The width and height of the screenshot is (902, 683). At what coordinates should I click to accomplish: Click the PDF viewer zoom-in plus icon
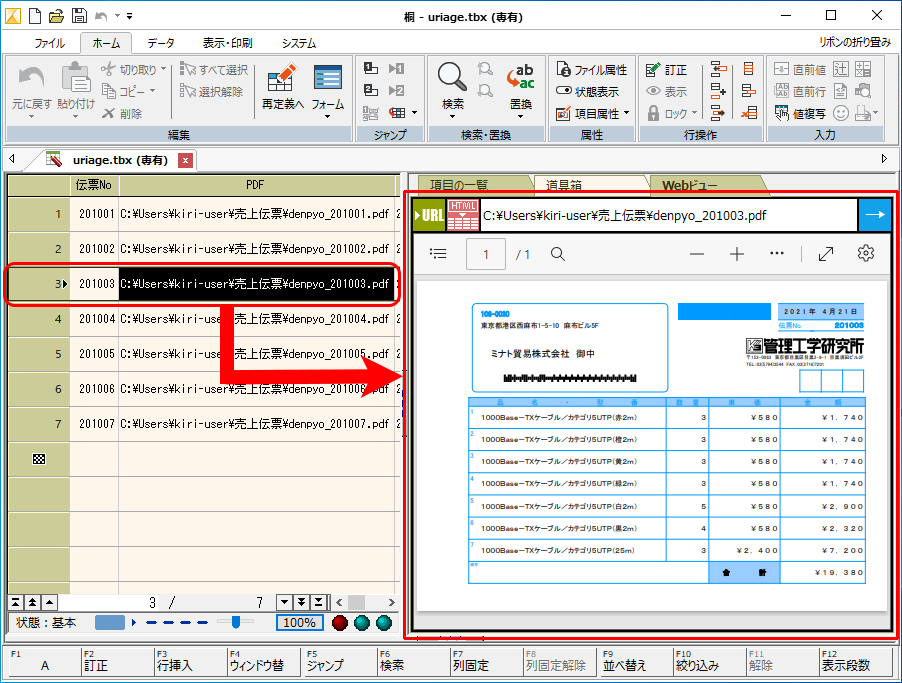(737, 254)
